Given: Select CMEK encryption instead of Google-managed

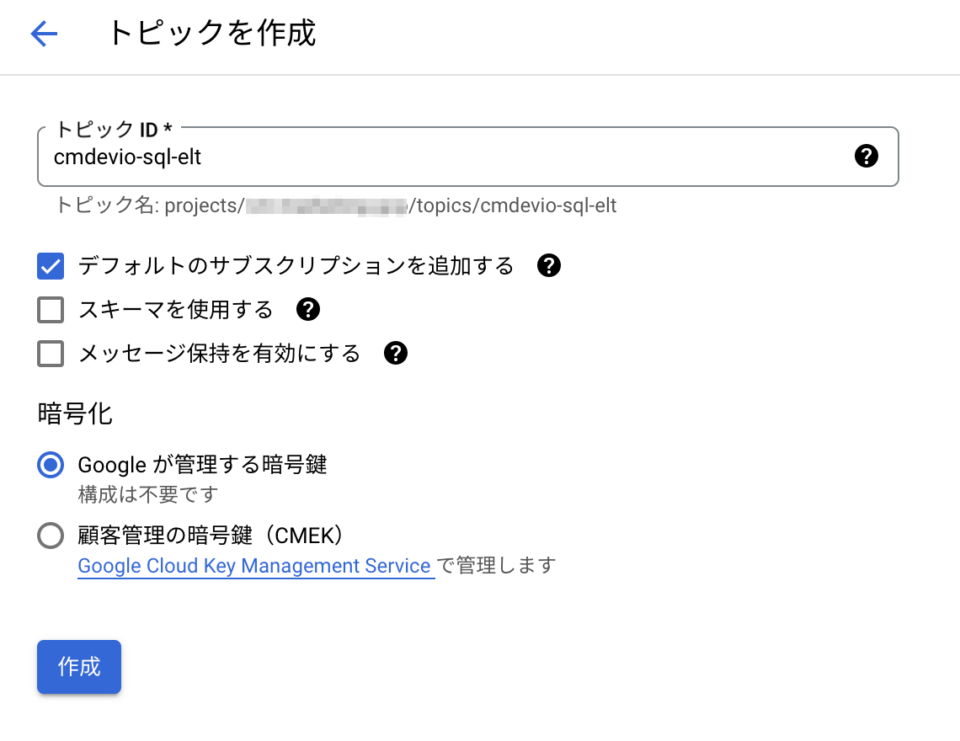Looking at the screenshot, I should pos(50,535).
